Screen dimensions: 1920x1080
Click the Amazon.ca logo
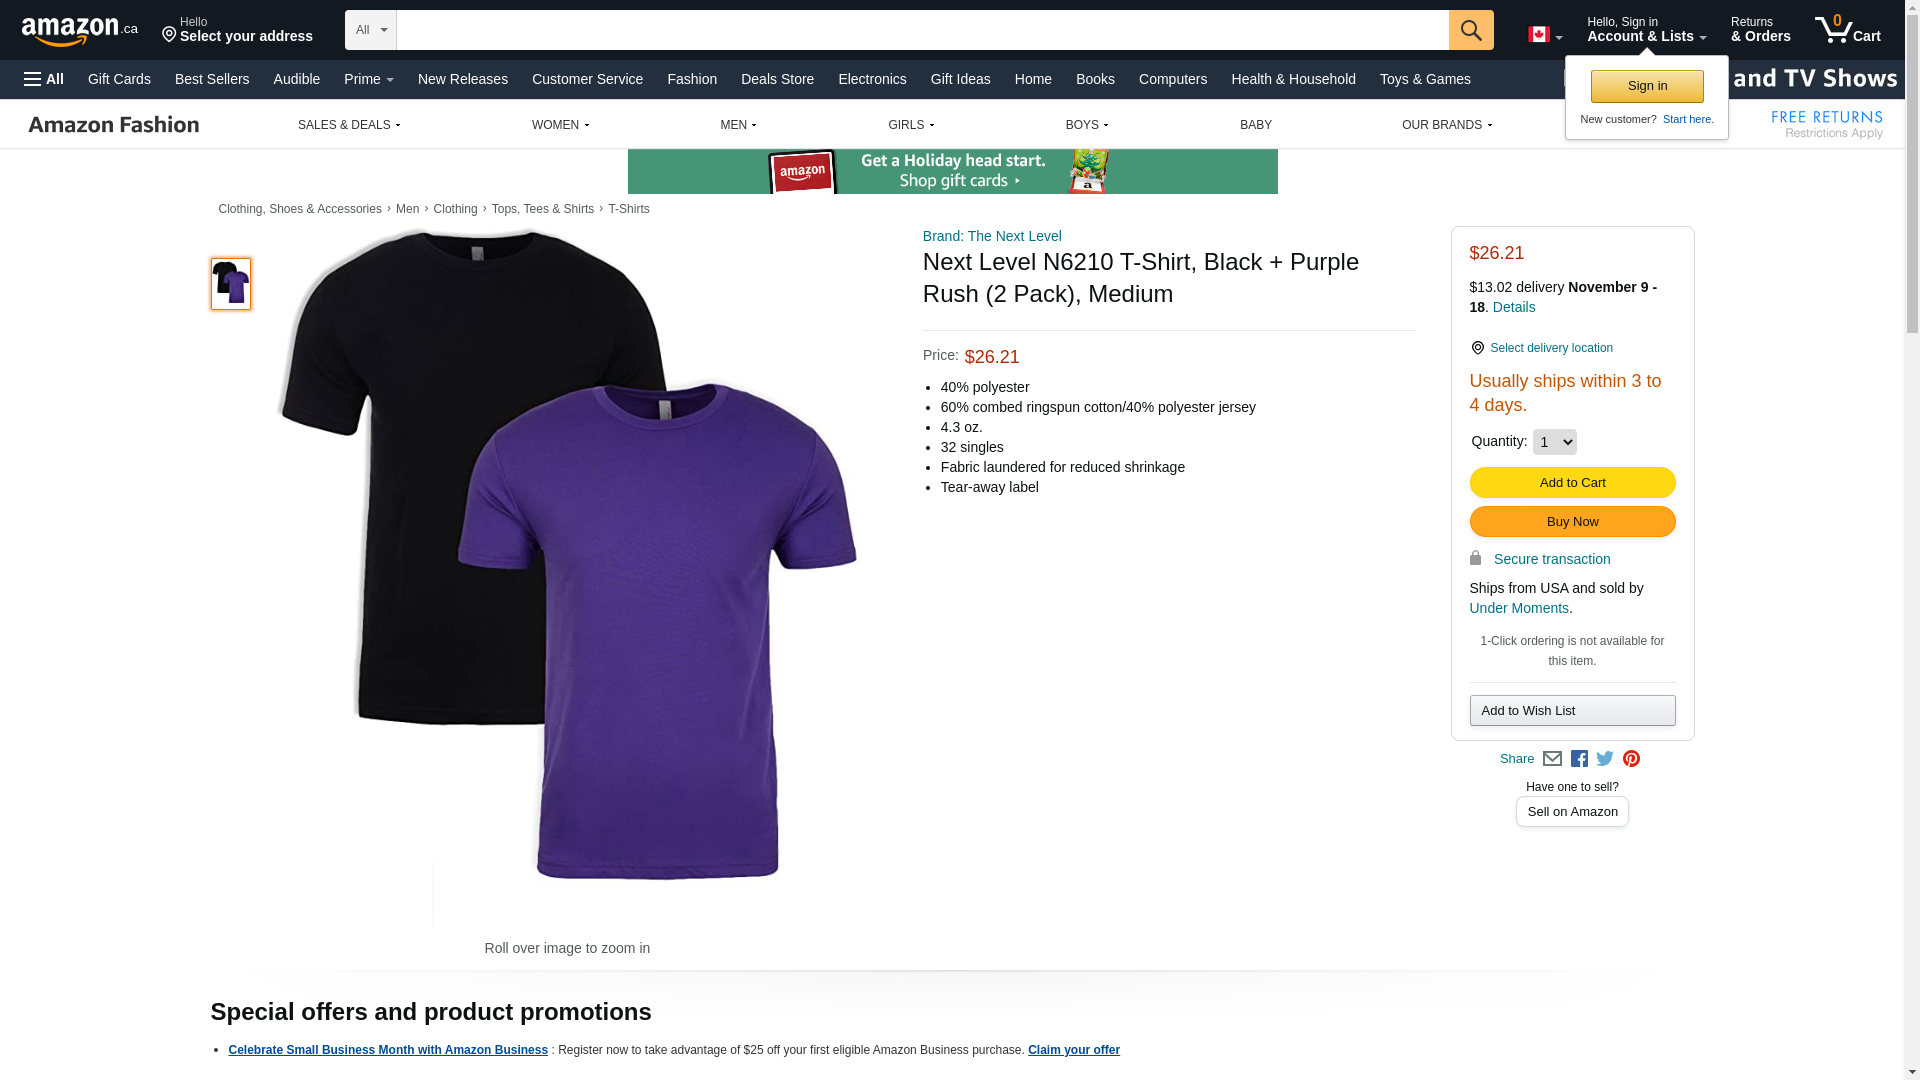tap(80, 31)
